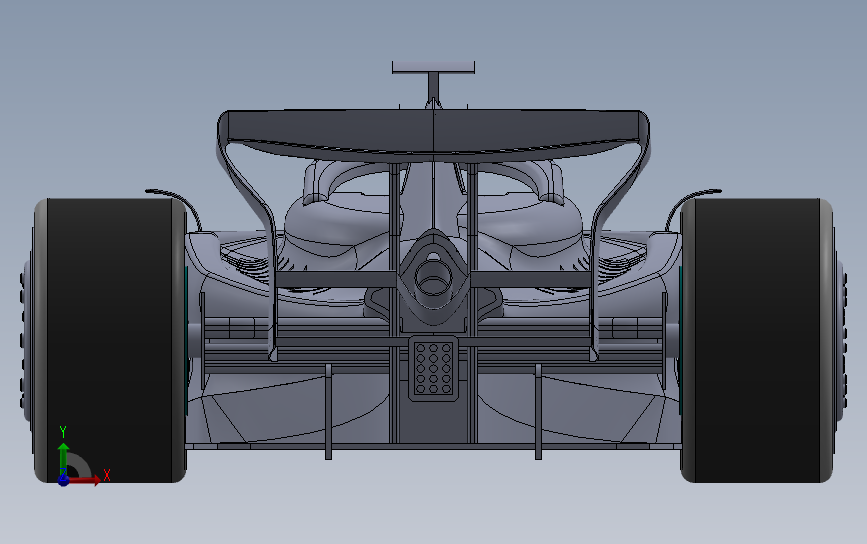Select the right vertical diffuser fence
867x544 pixels.
coord(538,411)
